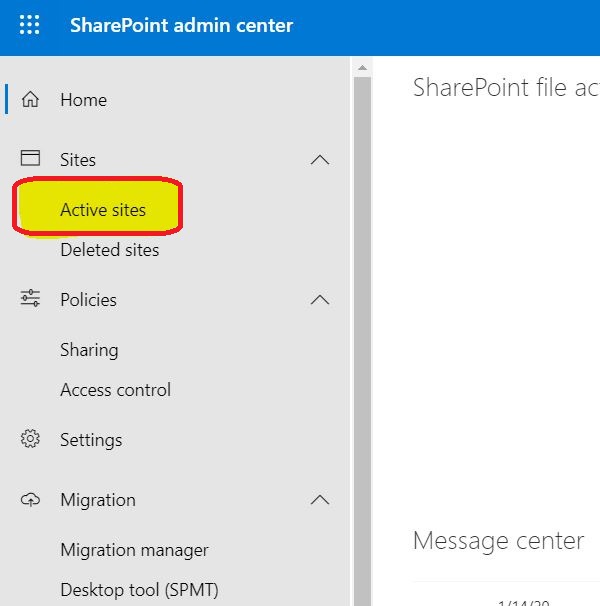This screenshot has width=600, height=606.
Task: Open Migration manager page
Action: pos(135,550)
